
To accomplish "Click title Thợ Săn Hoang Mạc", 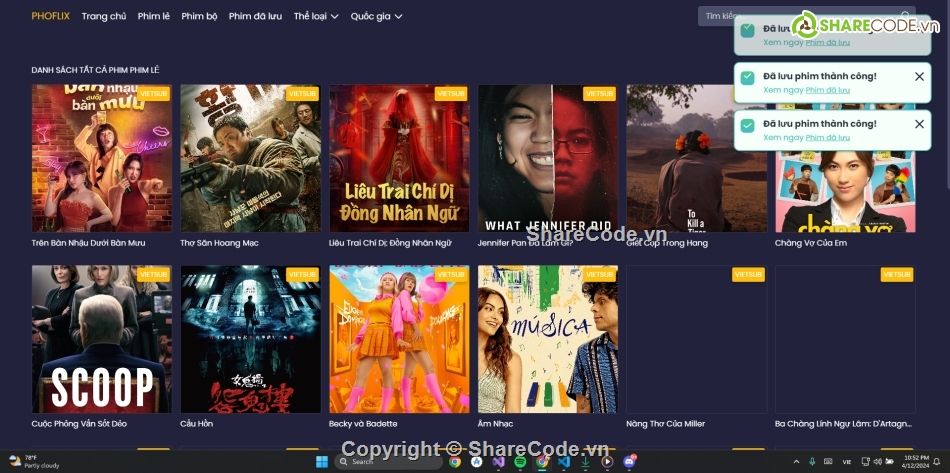I will (x=219, y=243).
